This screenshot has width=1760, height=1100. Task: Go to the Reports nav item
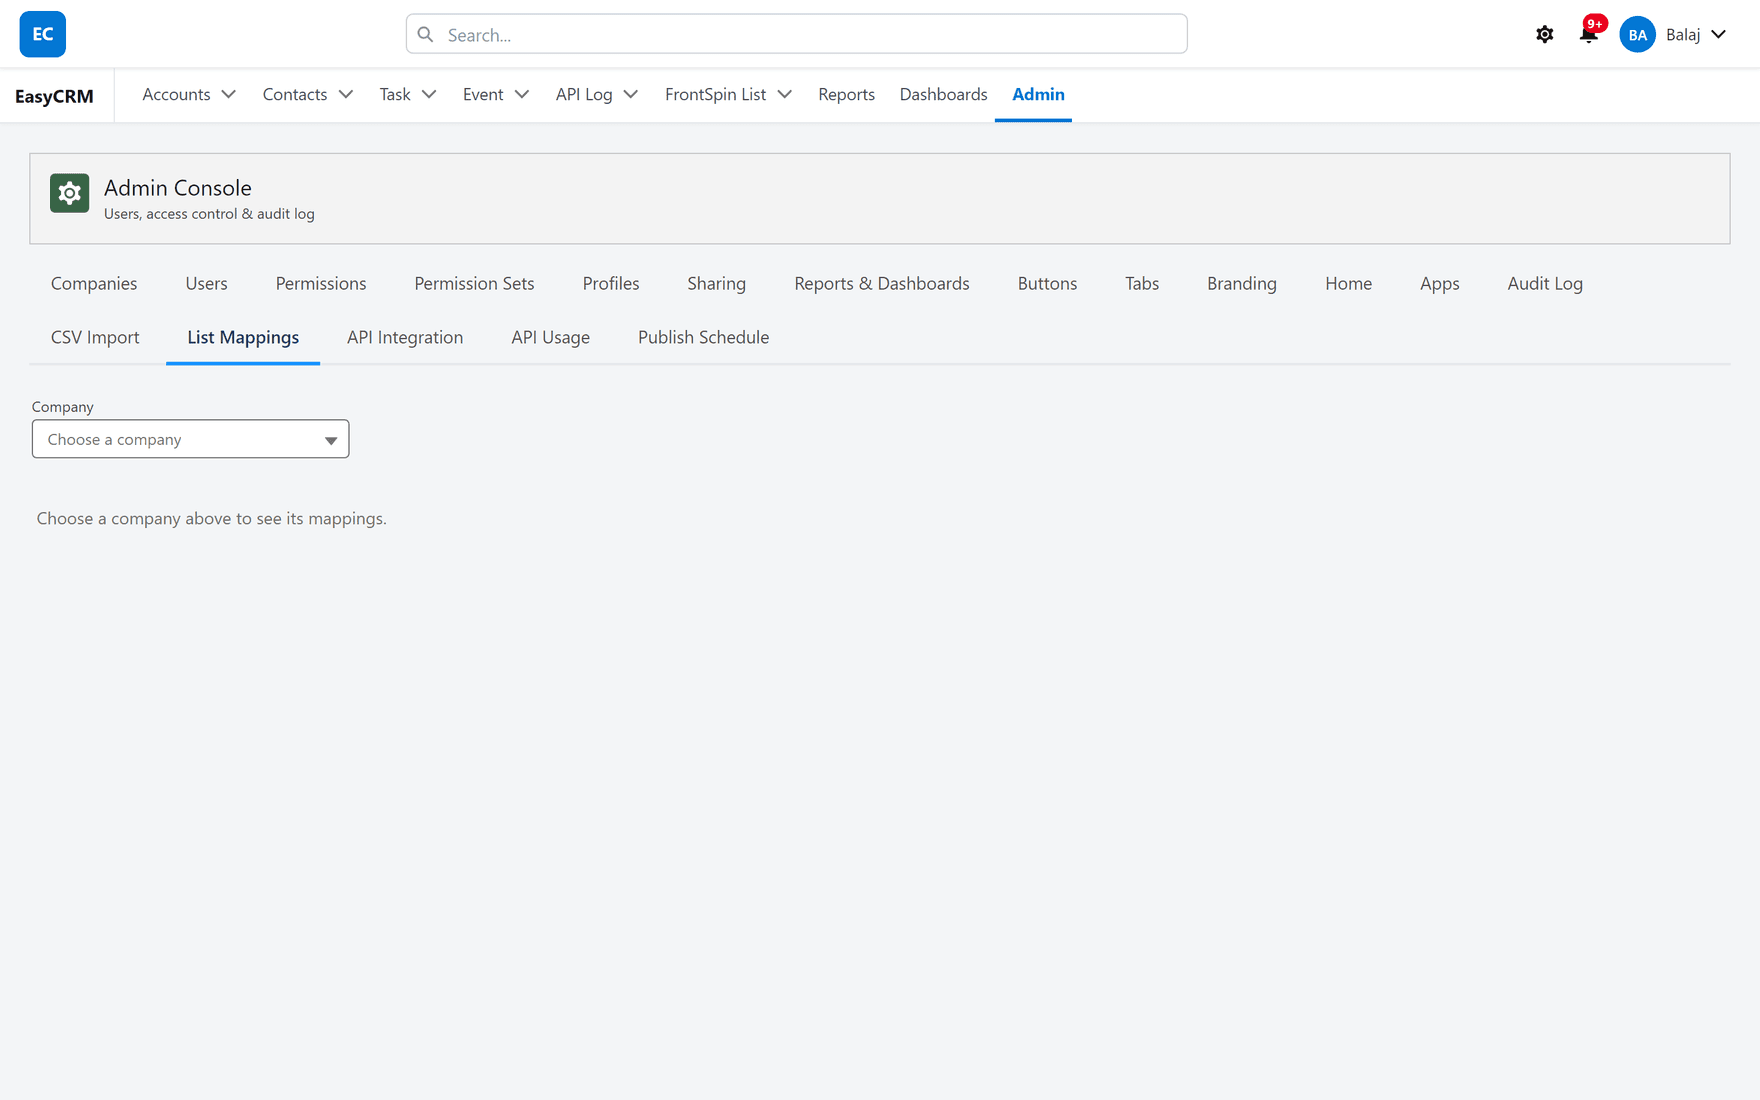tap(846, 94)
